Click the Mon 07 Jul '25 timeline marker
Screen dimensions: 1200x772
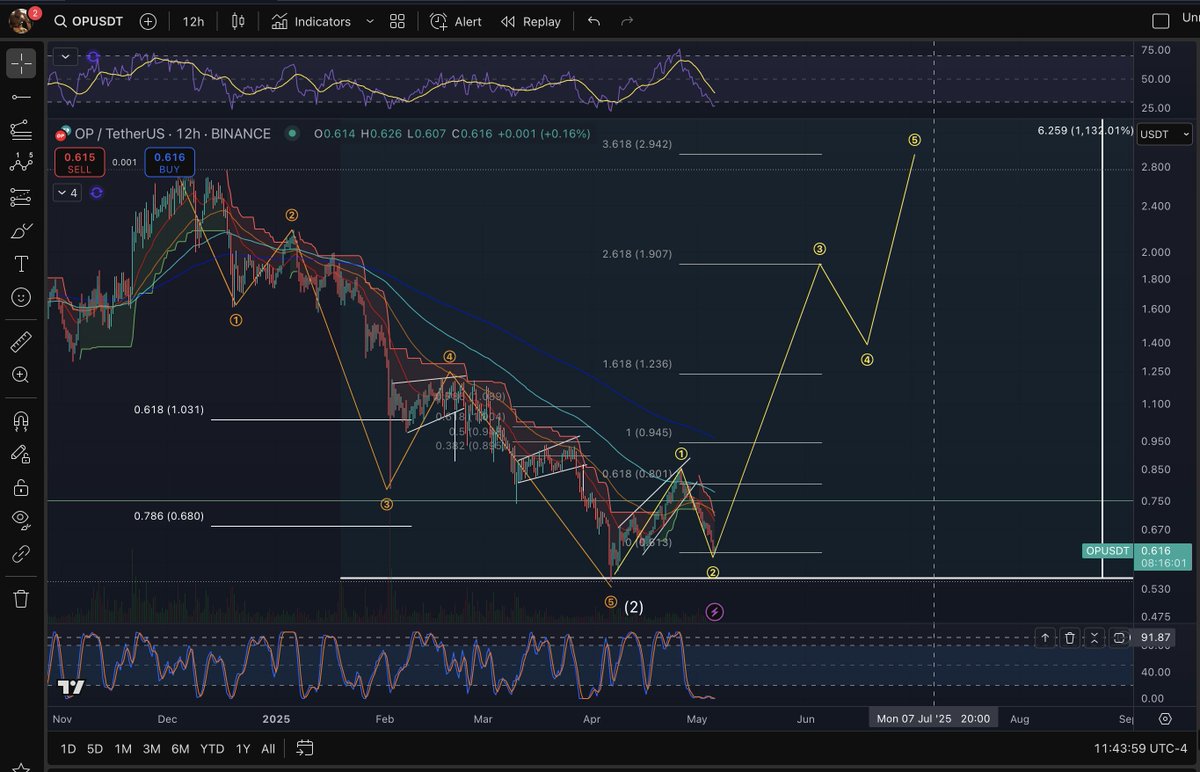click(933, 718)
